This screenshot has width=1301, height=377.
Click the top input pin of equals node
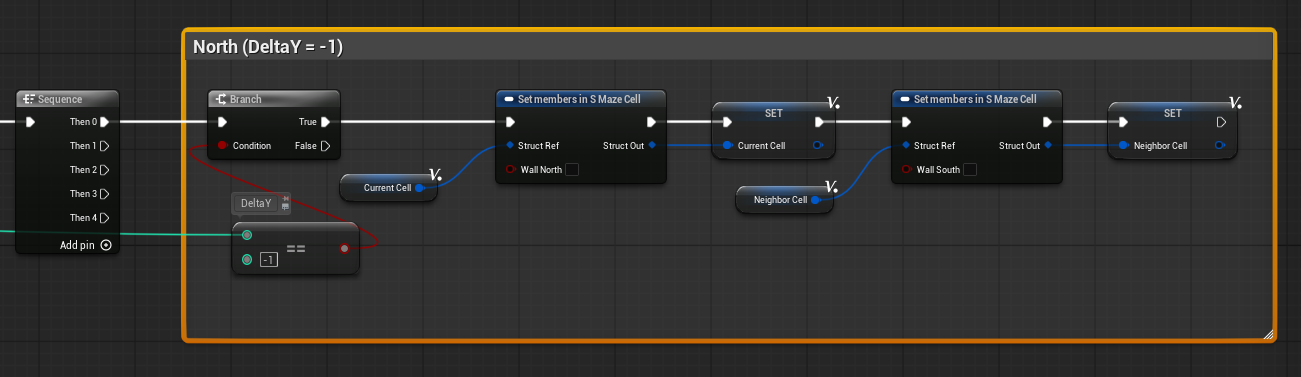pos(247,235)
